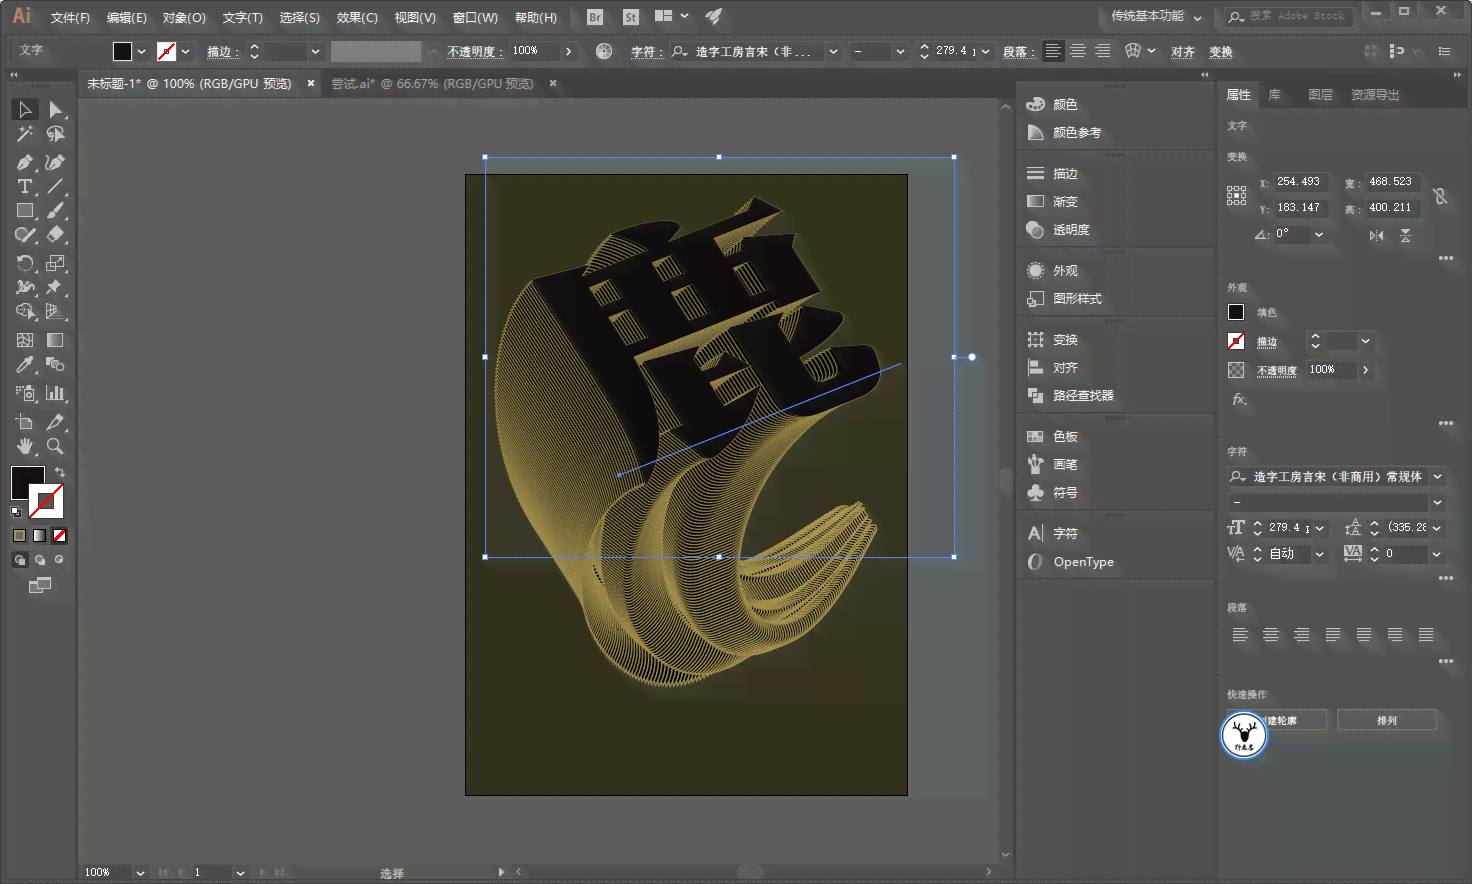Select the Pen tool
The width and height of the screenshot is (1472, 884).
25,162
